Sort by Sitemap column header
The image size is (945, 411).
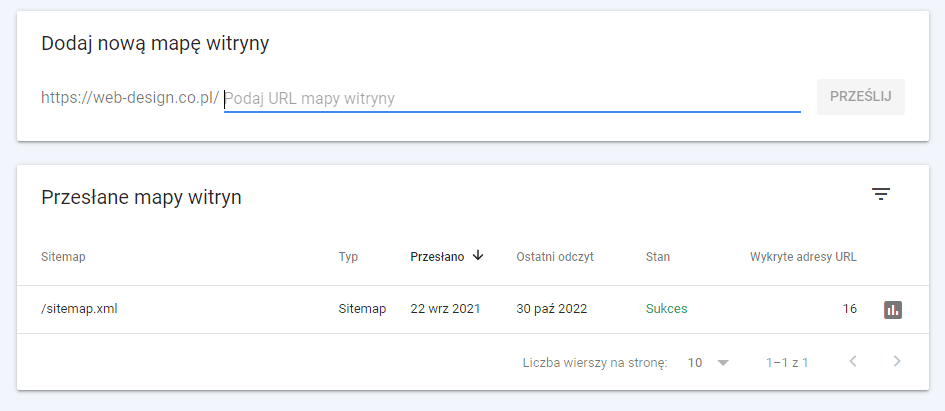tap(63, 257)
